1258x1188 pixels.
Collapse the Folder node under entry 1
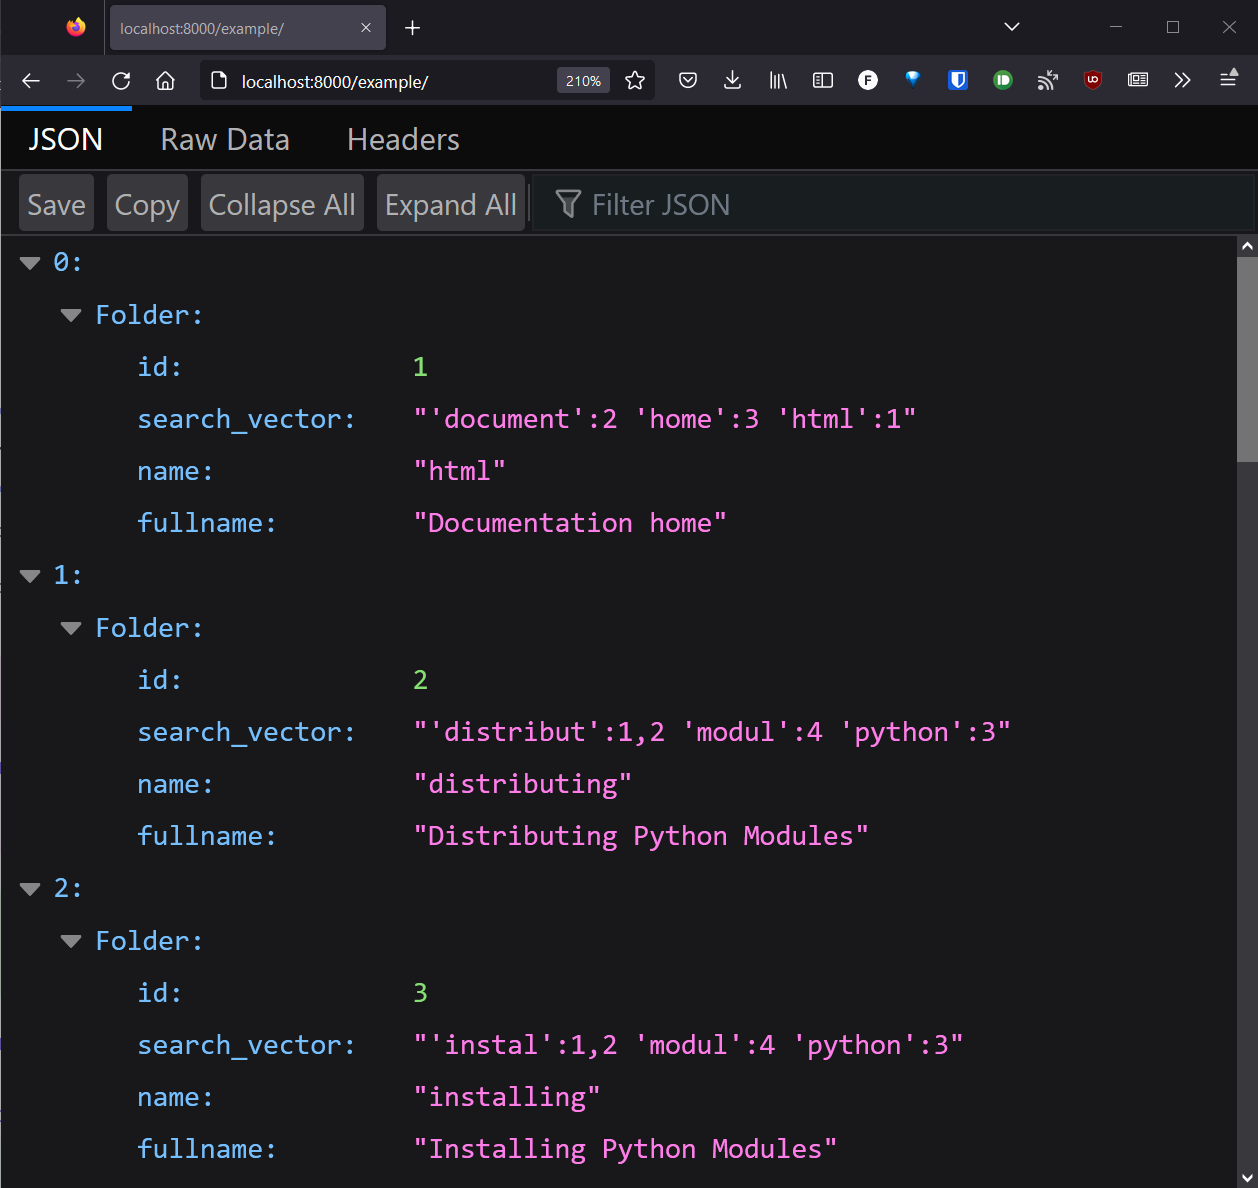click(x=70, y=628)
